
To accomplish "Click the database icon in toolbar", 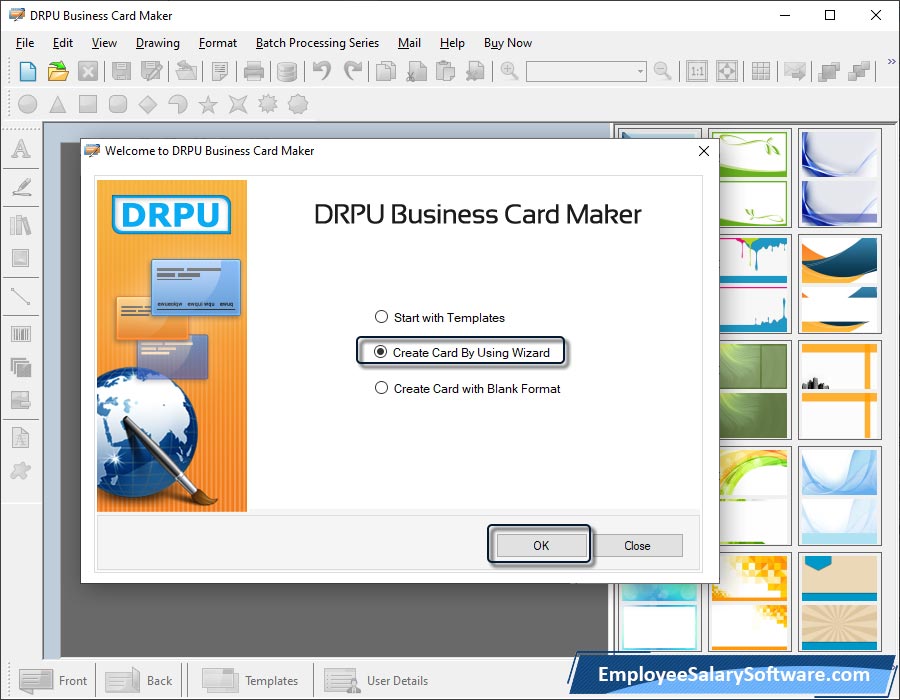I will coord(287,72).
